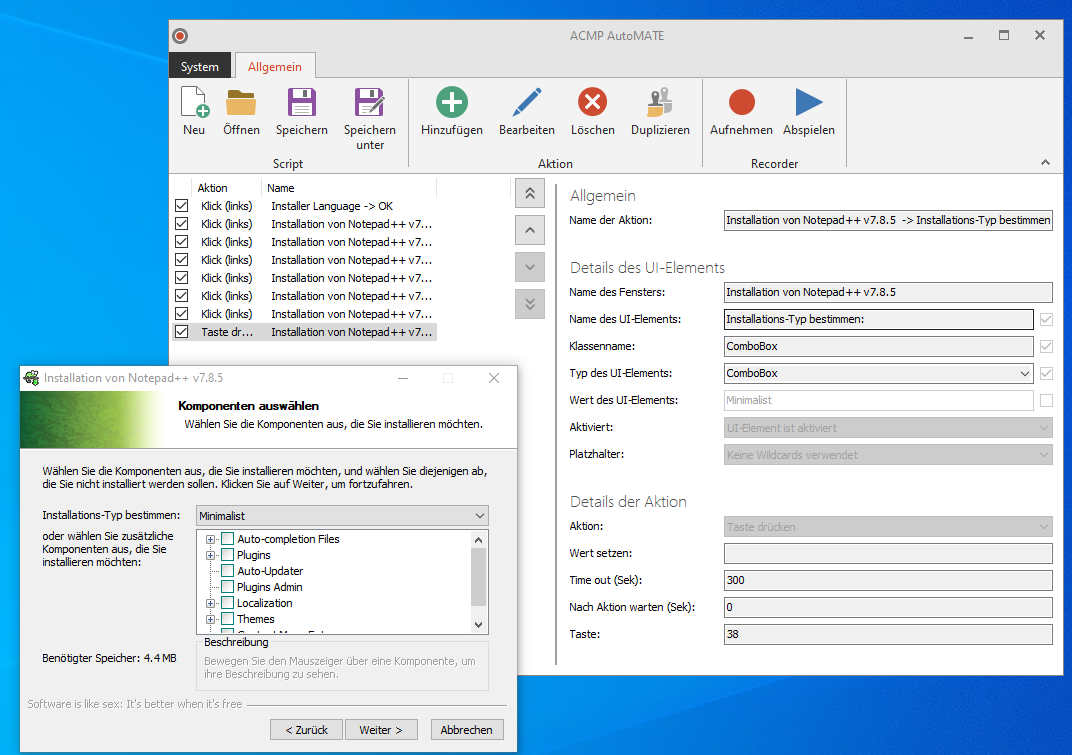Click the component list scrollbar up arrow
This screenshot has width=1072, height=755.
(479, 540)
